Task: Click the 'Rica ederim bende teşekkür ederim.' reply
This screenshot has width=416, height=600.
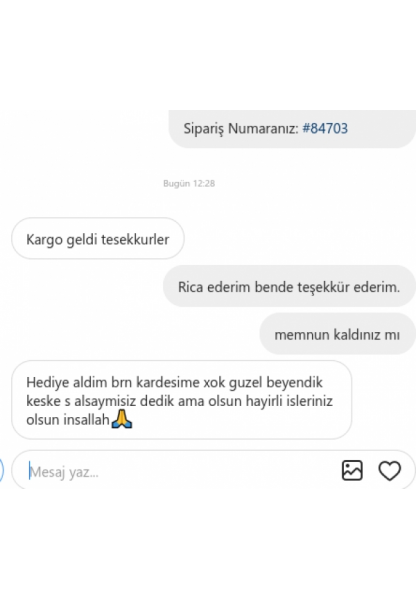Action: 289,287
